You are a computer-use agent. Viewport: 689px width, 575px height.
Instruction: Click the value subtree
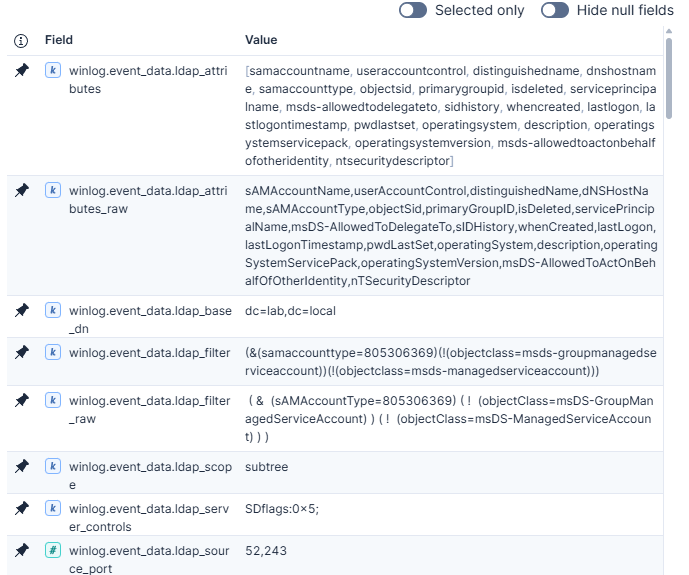point(267,467)
